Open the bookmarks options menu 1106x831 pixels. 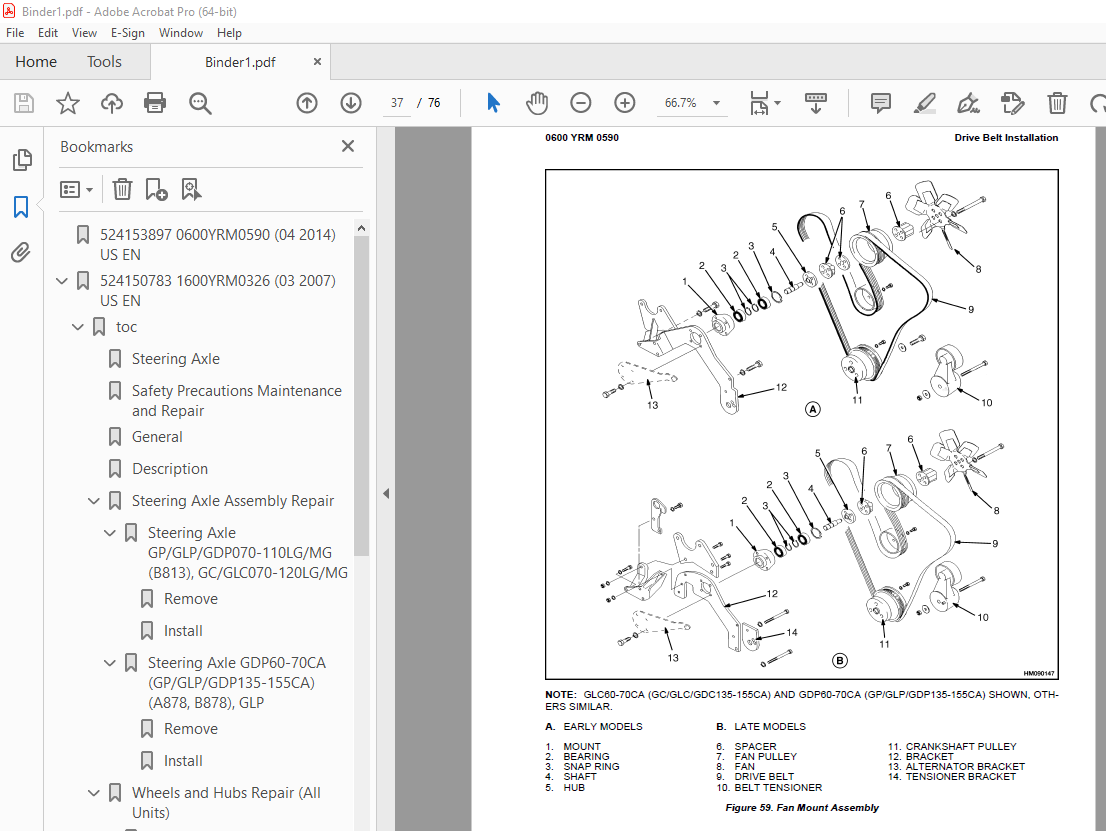pos(76,189)
